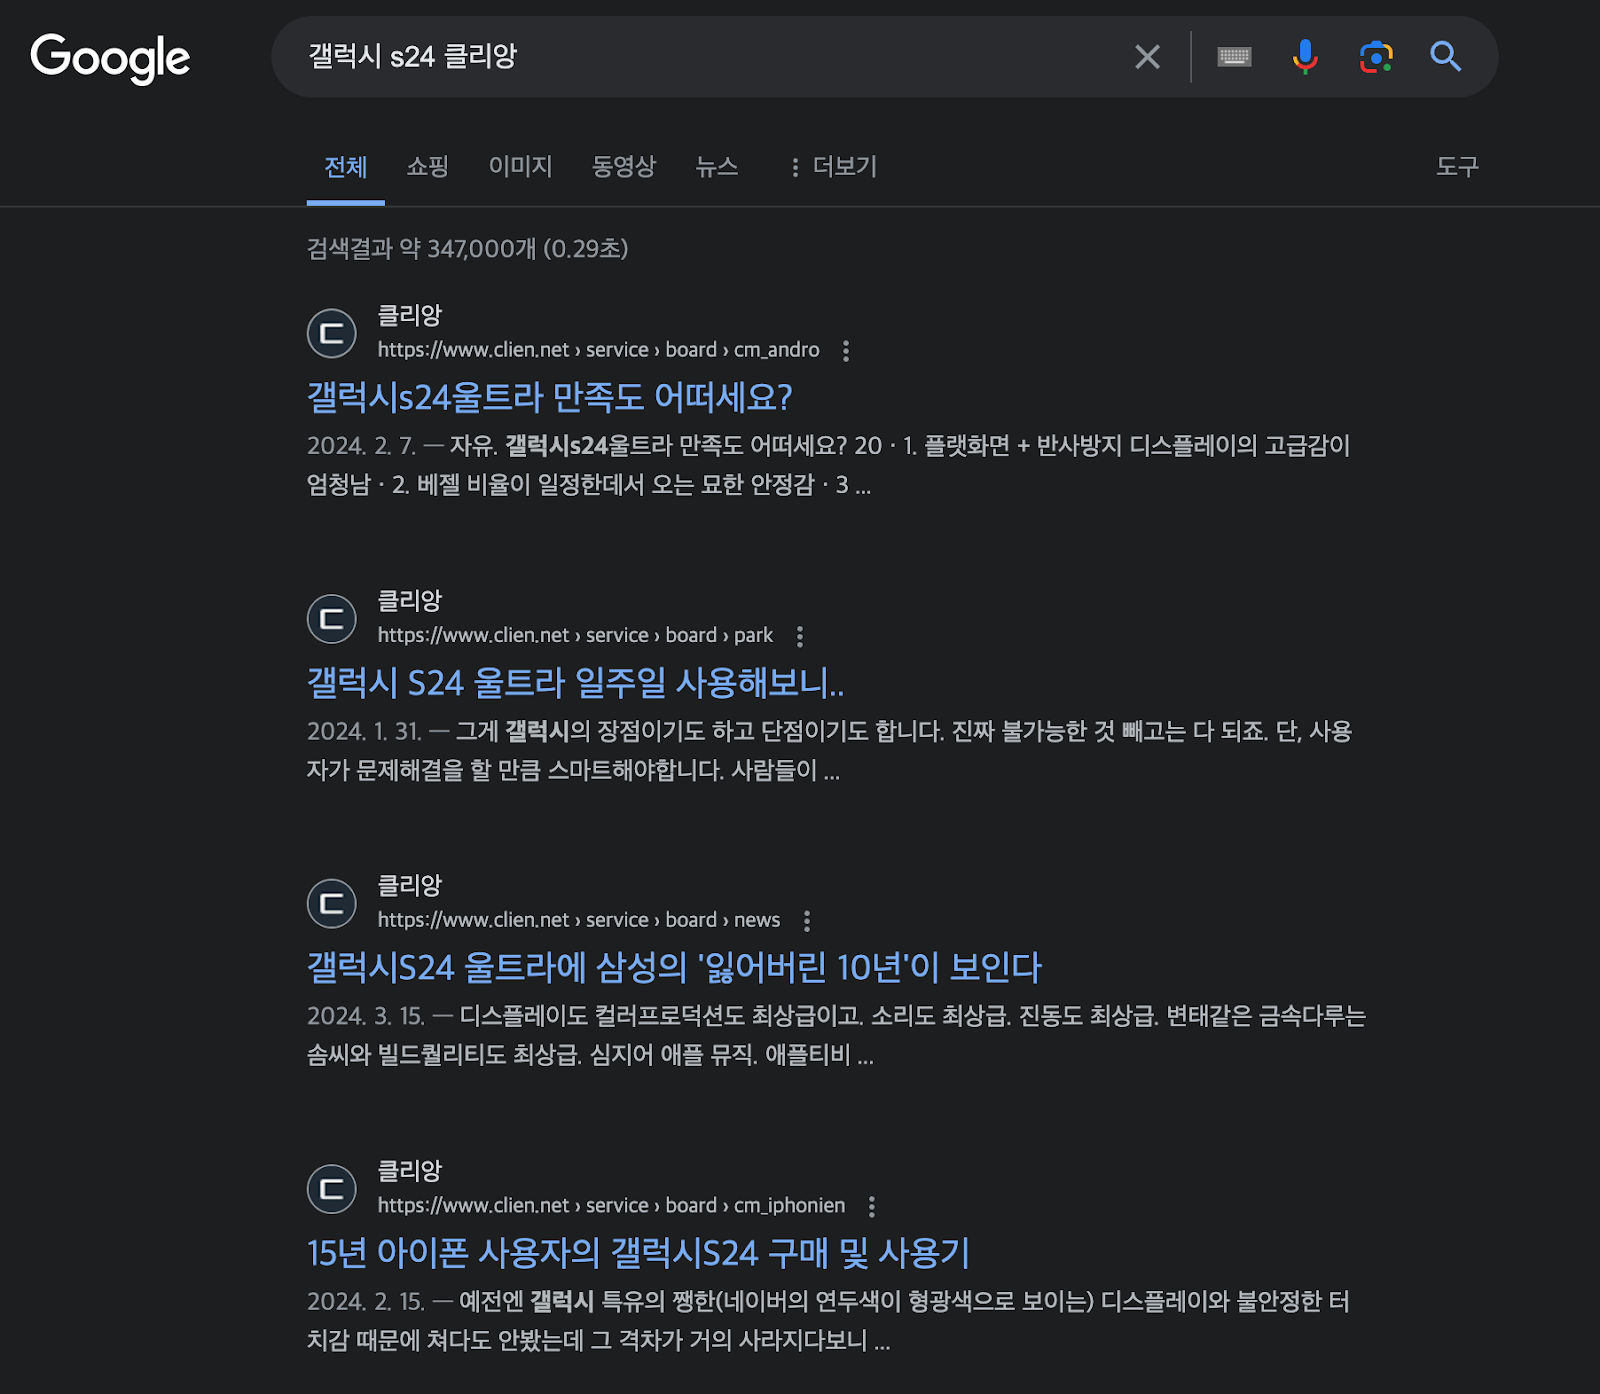Clear the search query with the X icon
This screenshot has height=1394, width=1600.
pyautogui.click(x=1146, y=57)
